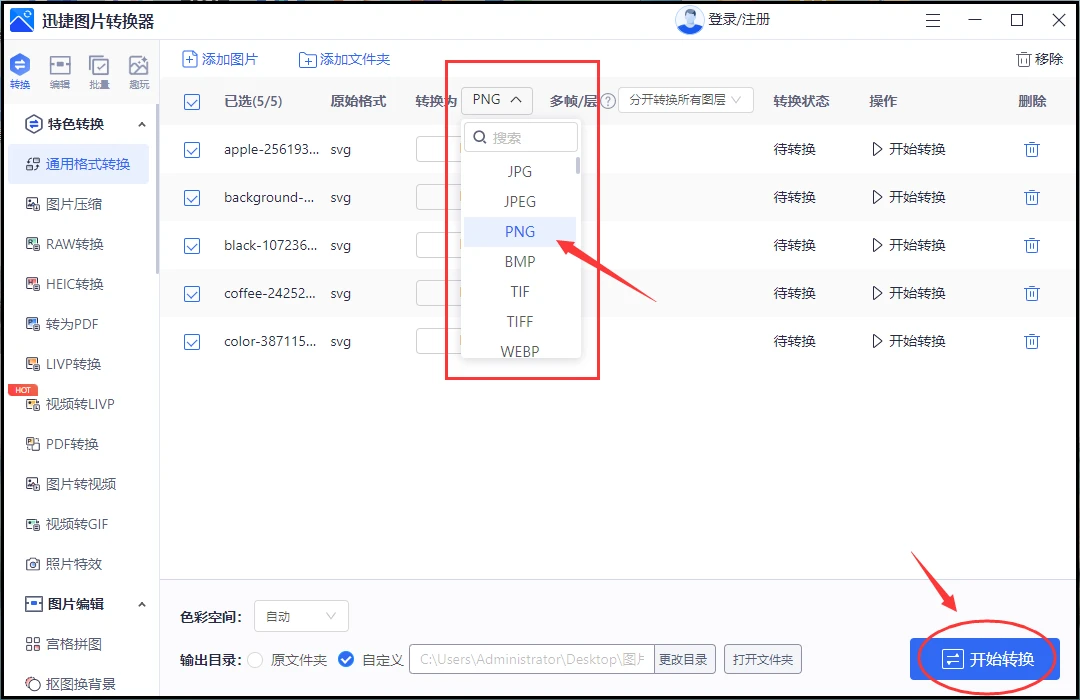Choose WEBP in format list
Screen dimensions: 1080x700
[520, 350]
